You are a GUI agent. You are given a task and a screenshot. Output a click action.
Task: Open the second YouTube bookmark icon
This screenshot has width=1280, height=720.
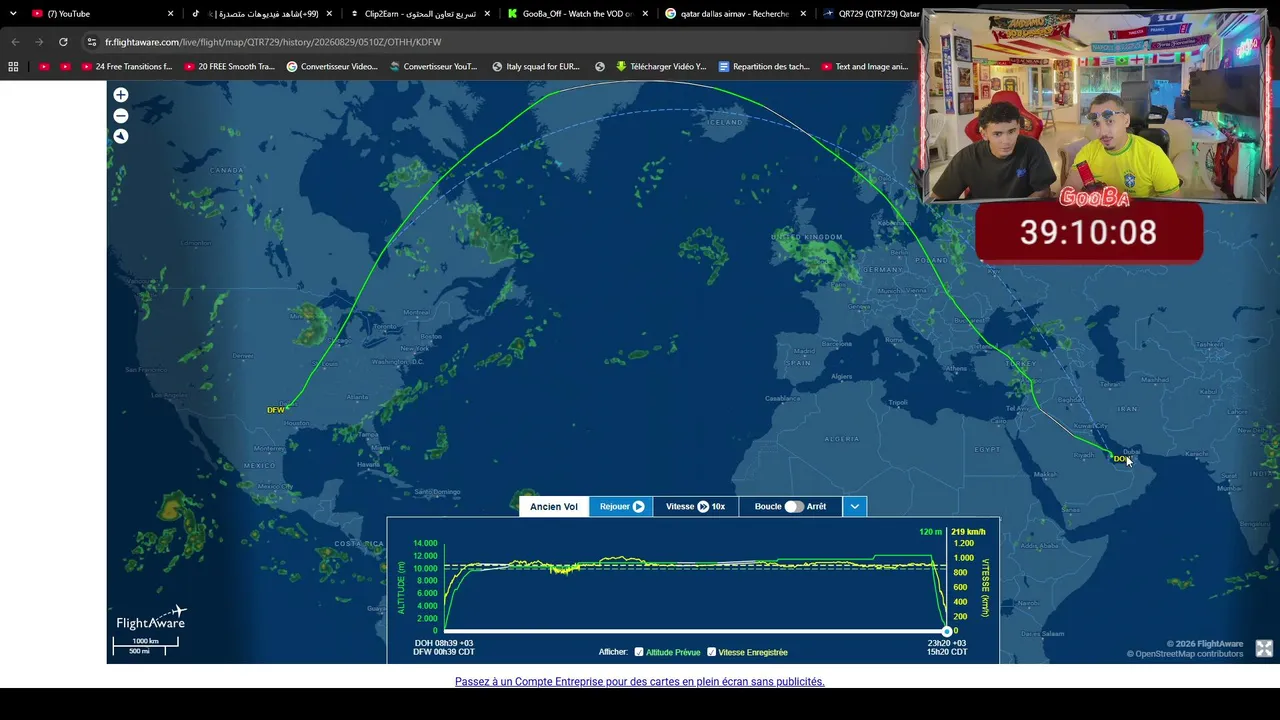pos(65,67)
